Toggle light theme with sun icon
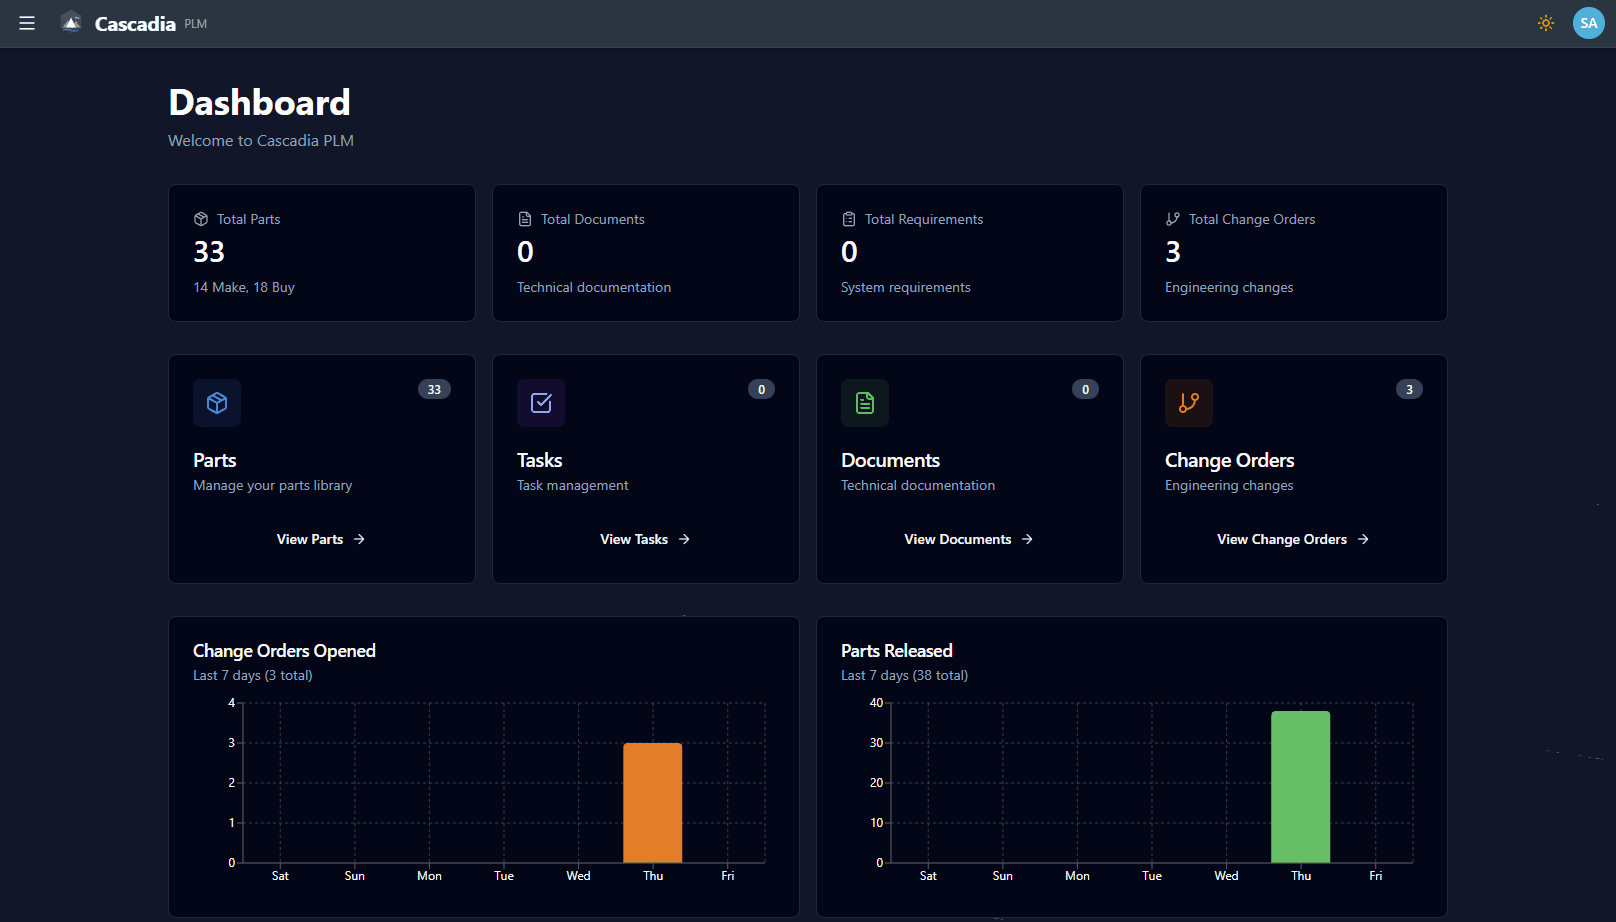The height and width of the screenshot is (922, 1616). pyautogui.click(x=1545, y=23)
